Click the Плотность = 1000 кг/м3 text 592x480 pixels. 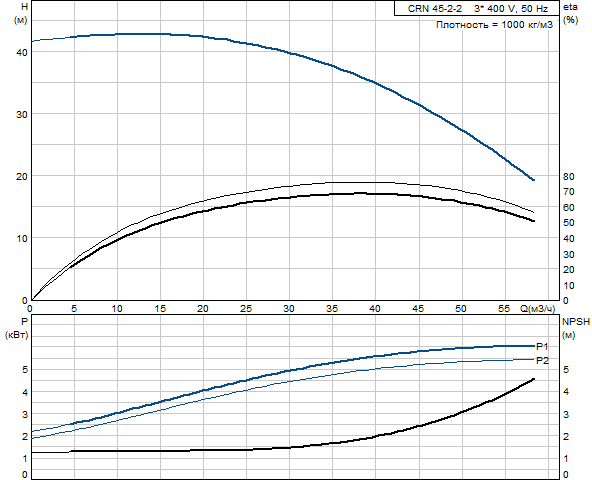[495, 25]
